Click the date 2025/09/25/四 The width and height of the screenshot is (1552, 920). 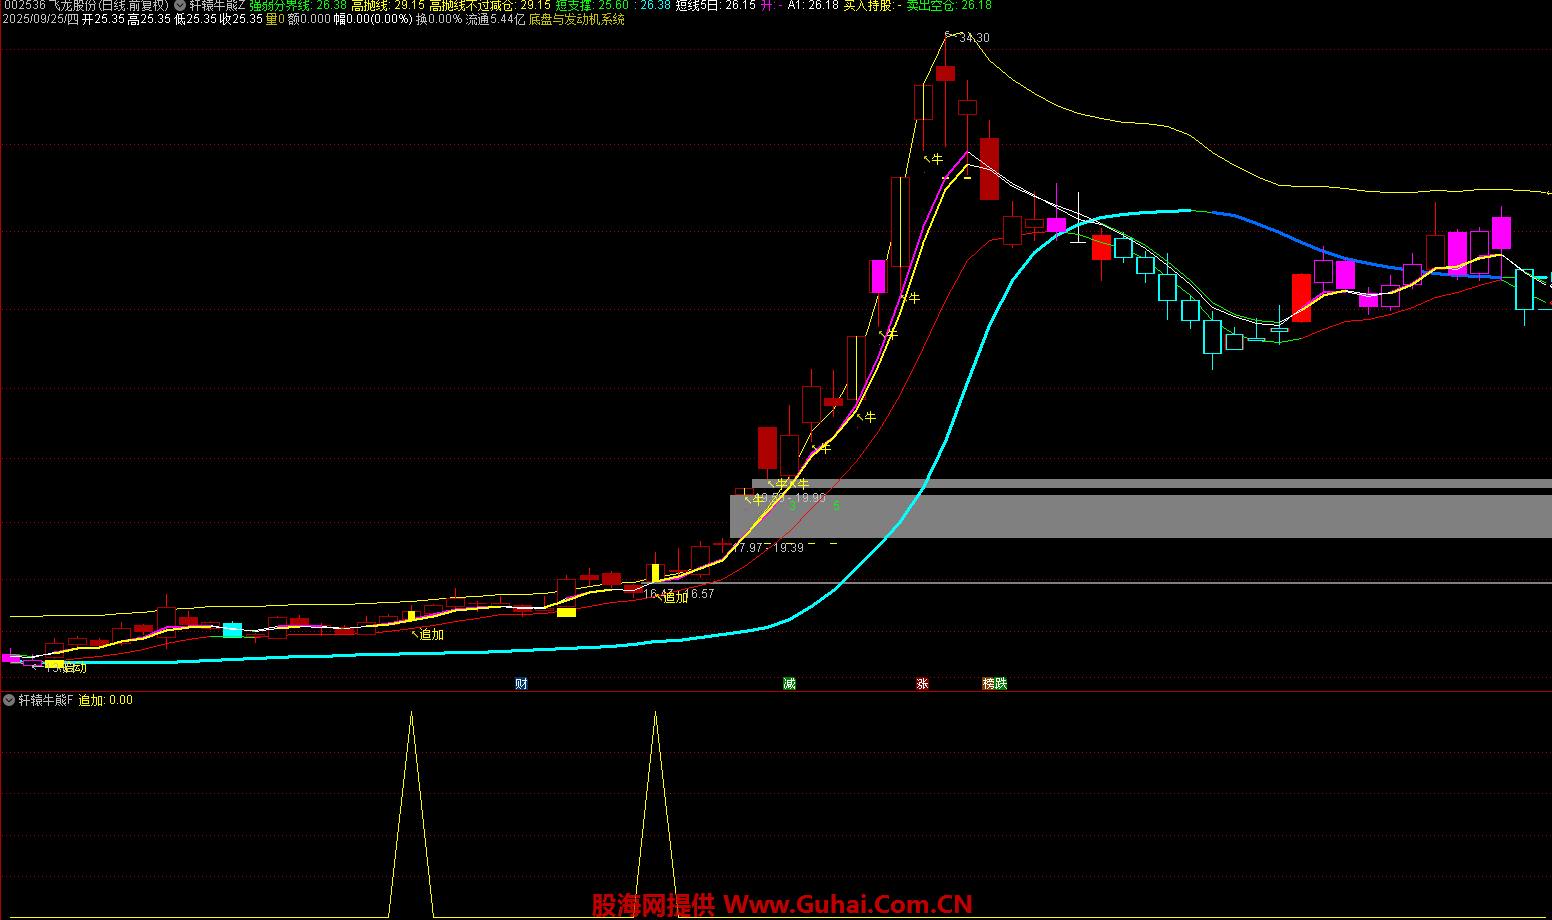point(40,19)
